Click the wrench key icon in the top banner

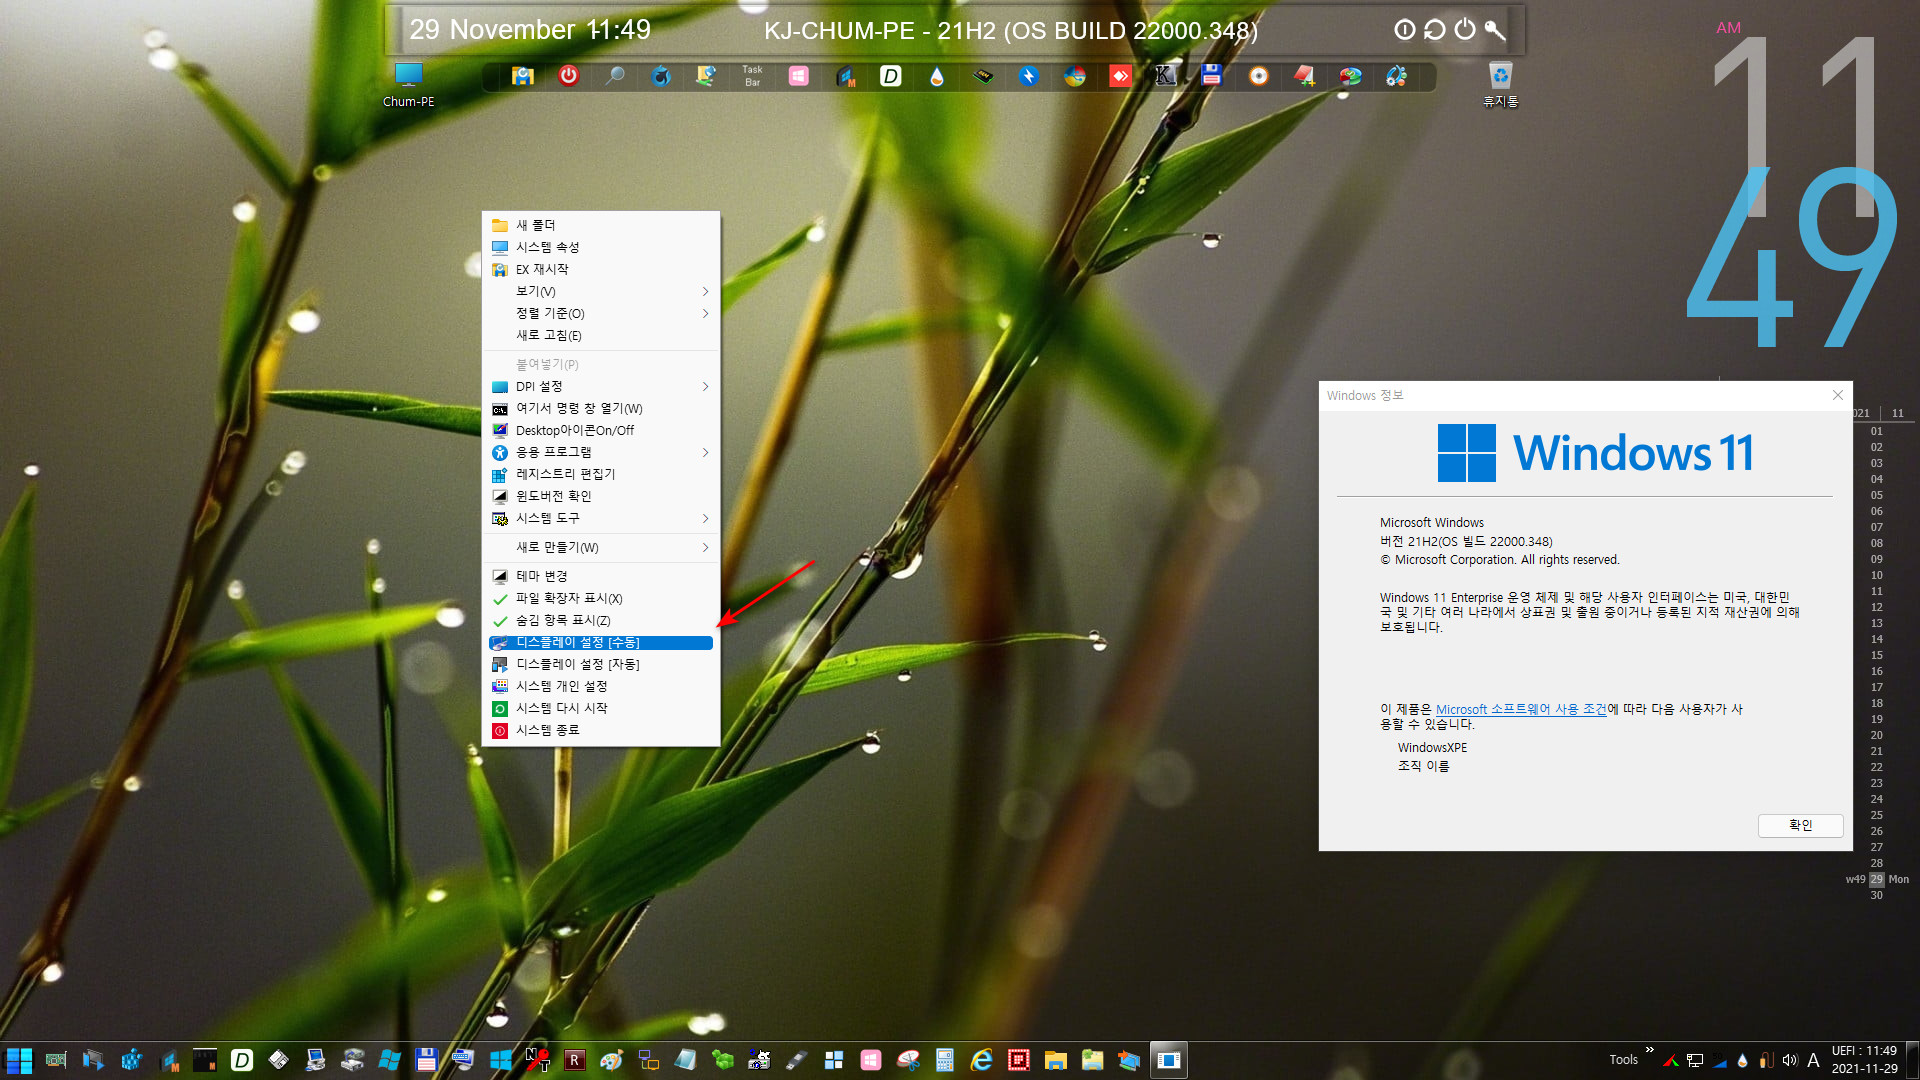pos(1495,30)
